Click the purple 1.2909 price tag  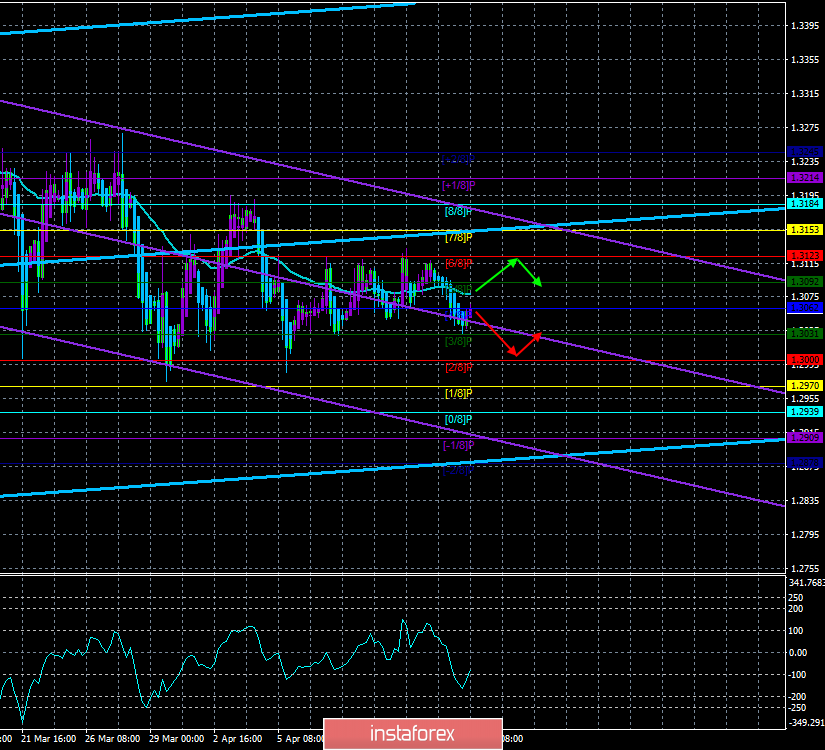805,438
